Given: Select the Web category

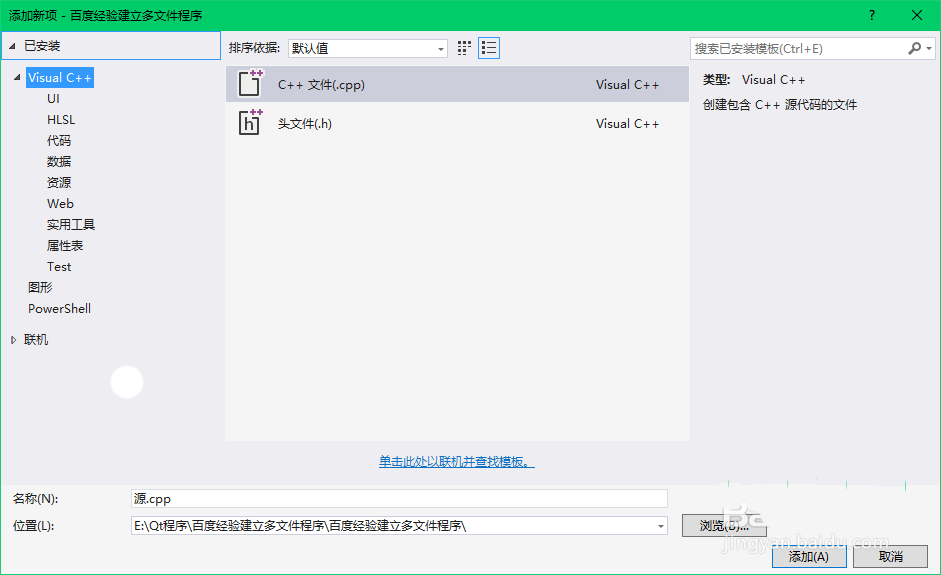Looking at the screenshot, I should pyautogui.click(x=61, y=203).
